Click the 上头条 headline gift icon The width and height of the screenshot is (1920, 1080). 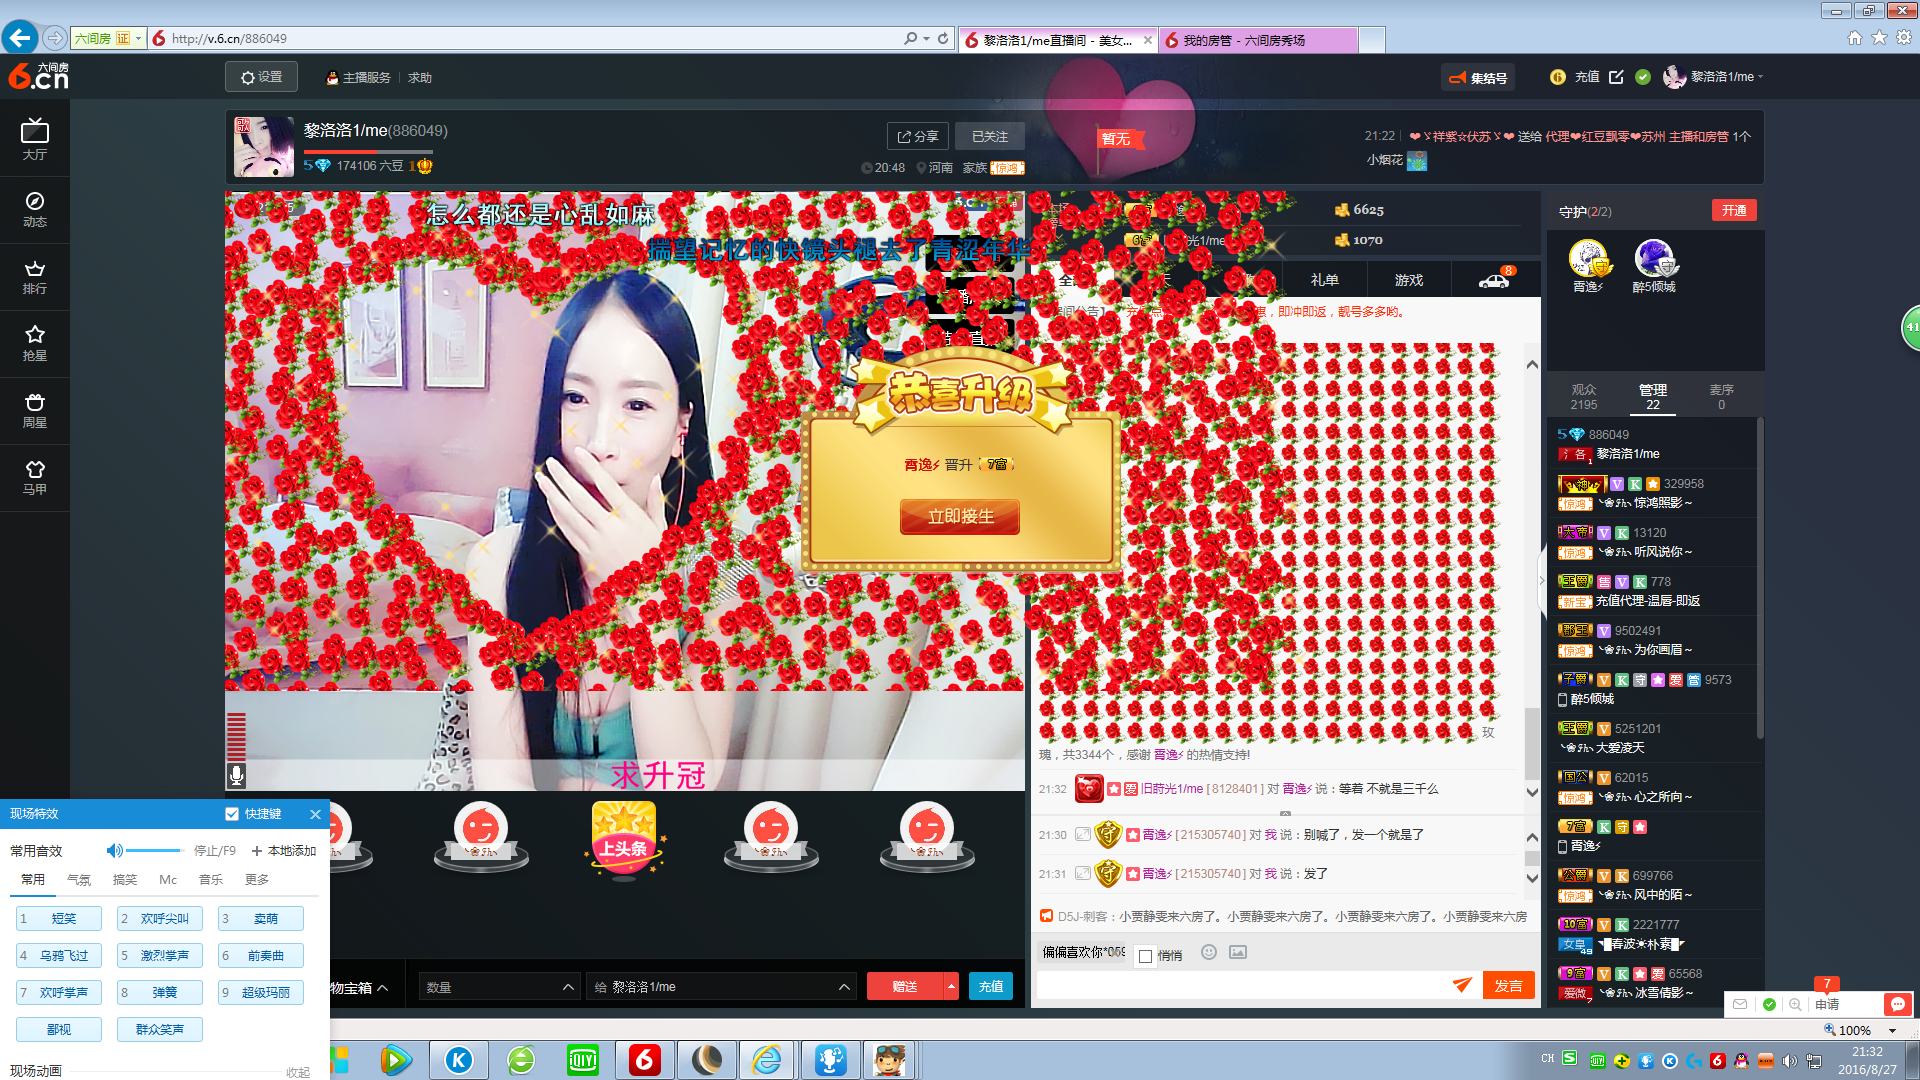(x=624, y=840)
